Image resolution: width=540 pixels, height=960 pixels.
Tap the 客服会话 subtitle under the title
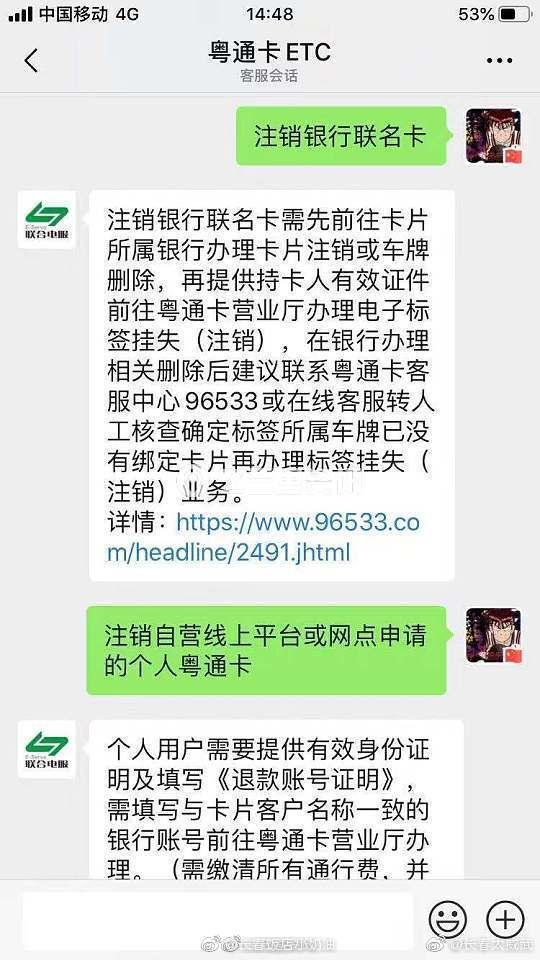pyautogui.click(x=269, y=76)
